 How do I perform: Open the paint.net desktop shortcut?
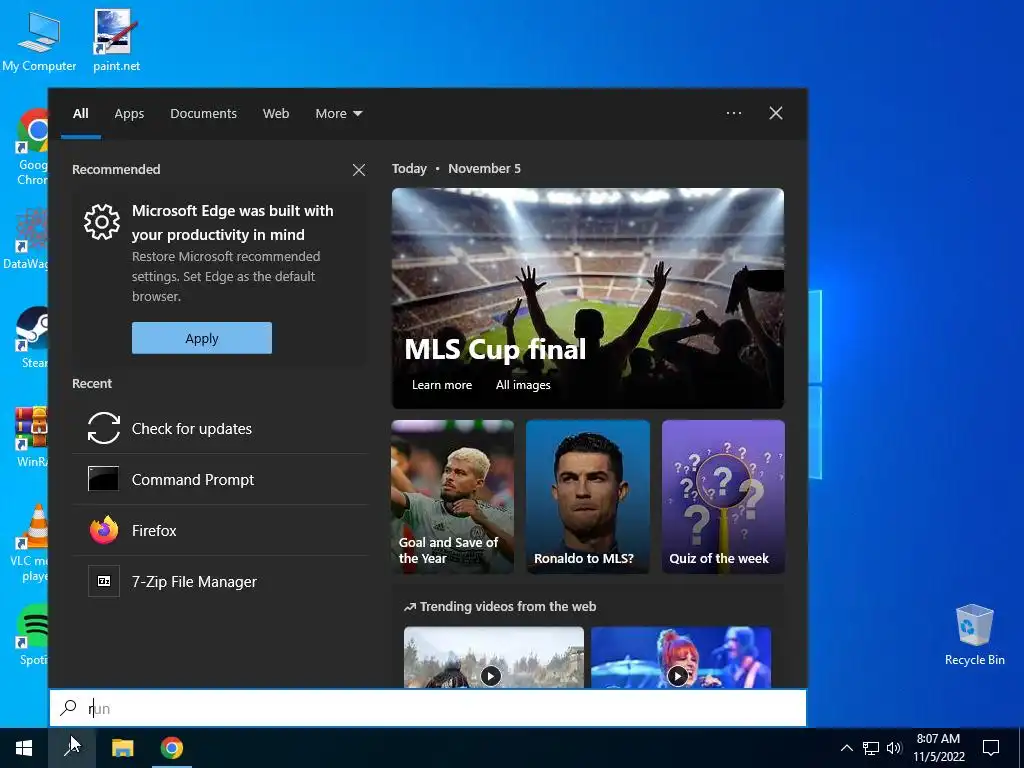click(116, 40)
